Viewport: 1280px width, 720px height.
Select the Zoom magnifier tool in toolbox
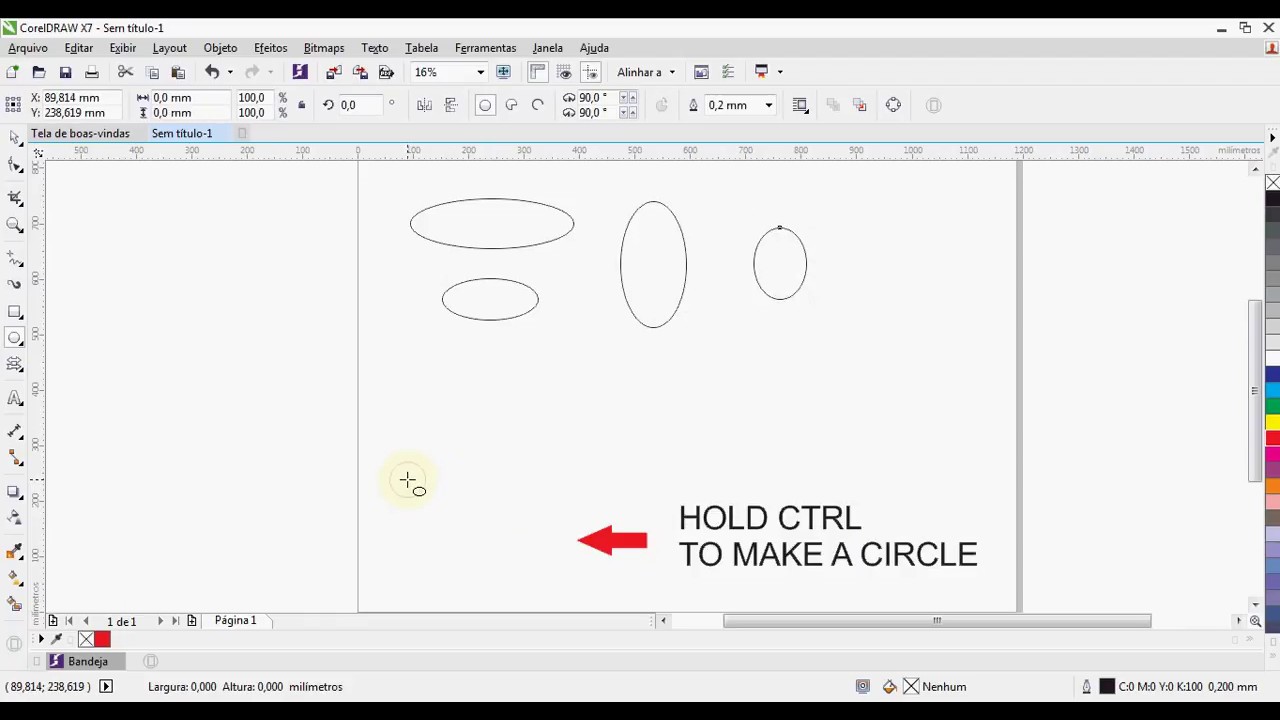[14, 226]
